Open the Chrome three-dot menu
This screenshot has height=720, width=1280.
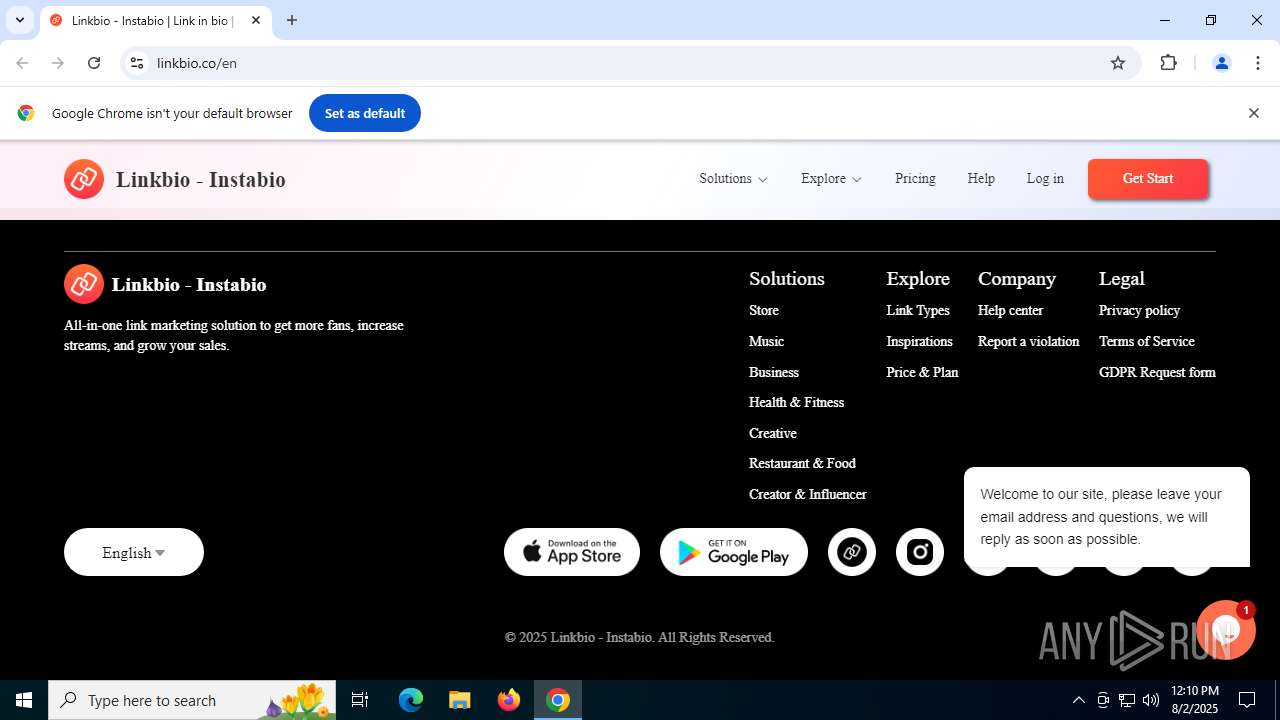pos(1258,63)
